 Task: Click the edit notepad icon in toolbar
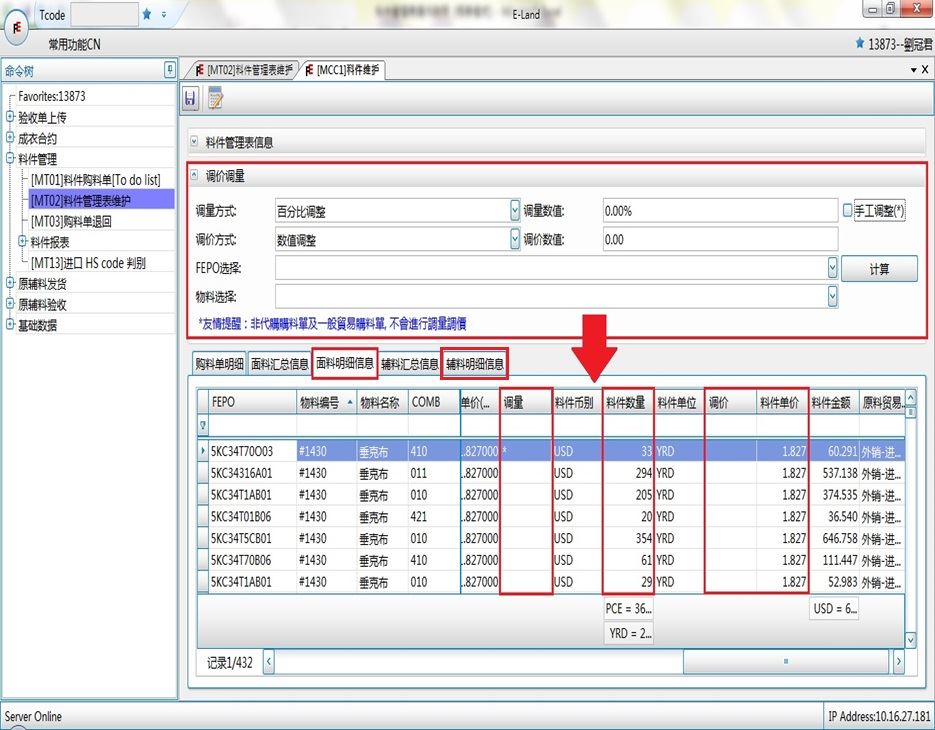click(214, 98)
